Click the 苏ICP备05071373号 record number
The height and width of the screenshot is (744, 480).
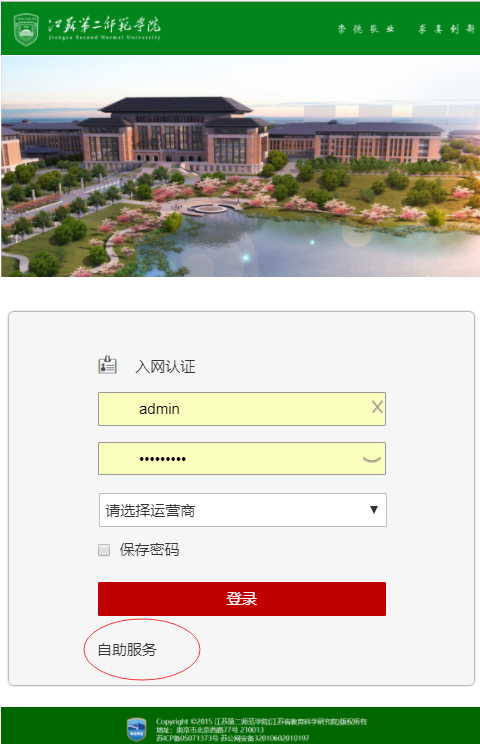187,738
